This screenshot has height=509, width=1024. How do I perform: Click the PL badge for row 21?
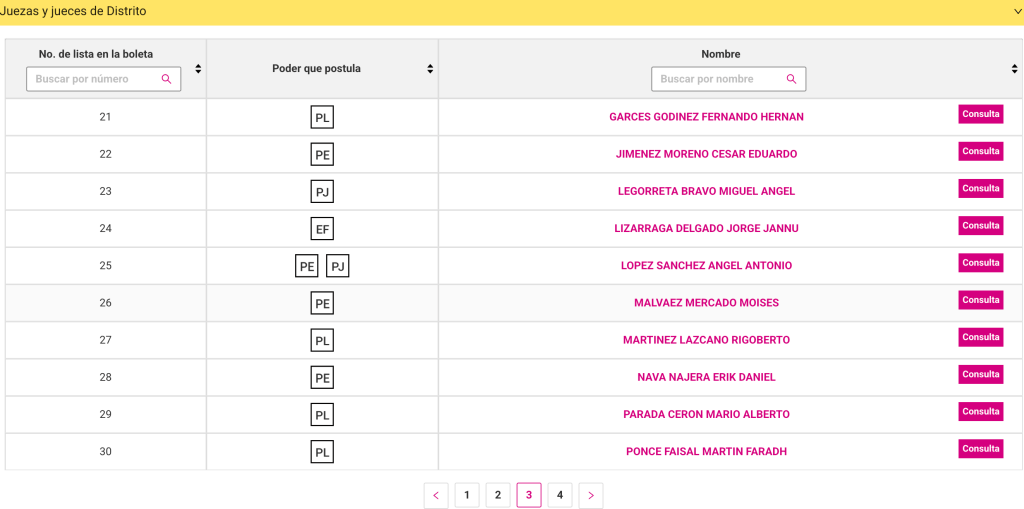pyautogui.click(x=322, y=117)
